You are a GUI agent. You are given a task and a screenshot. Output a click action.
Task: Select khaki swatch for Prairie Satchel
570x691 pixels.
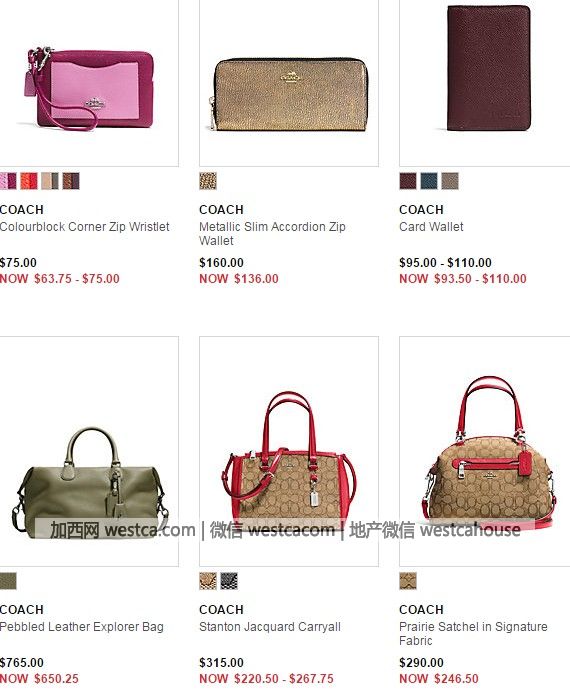pyautogui.click(x=408, y=581)
